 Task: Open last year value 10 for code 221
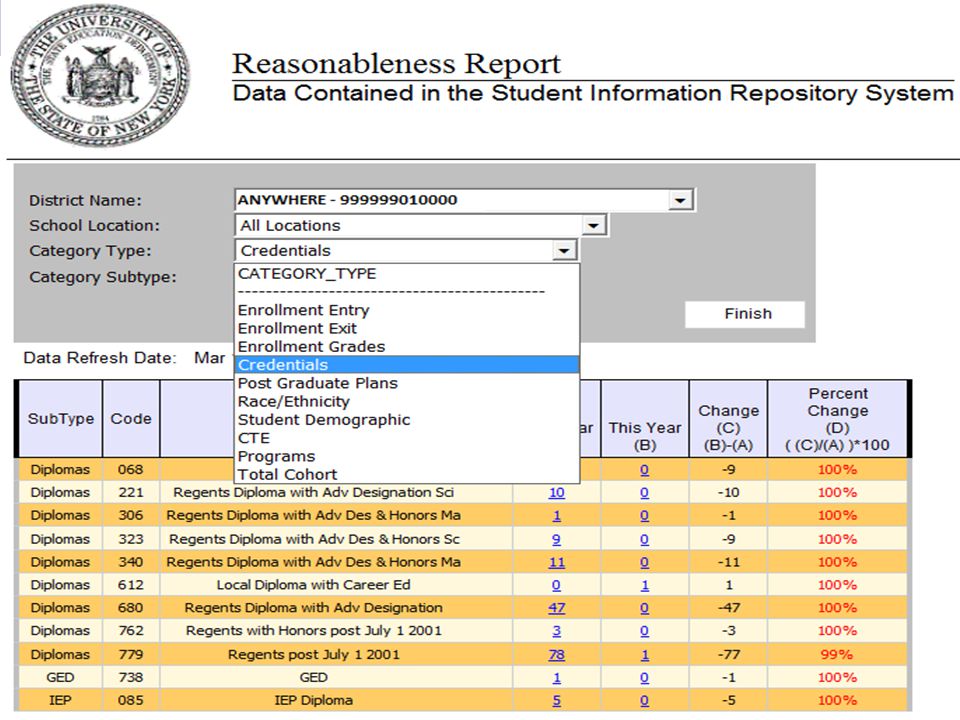557,493
